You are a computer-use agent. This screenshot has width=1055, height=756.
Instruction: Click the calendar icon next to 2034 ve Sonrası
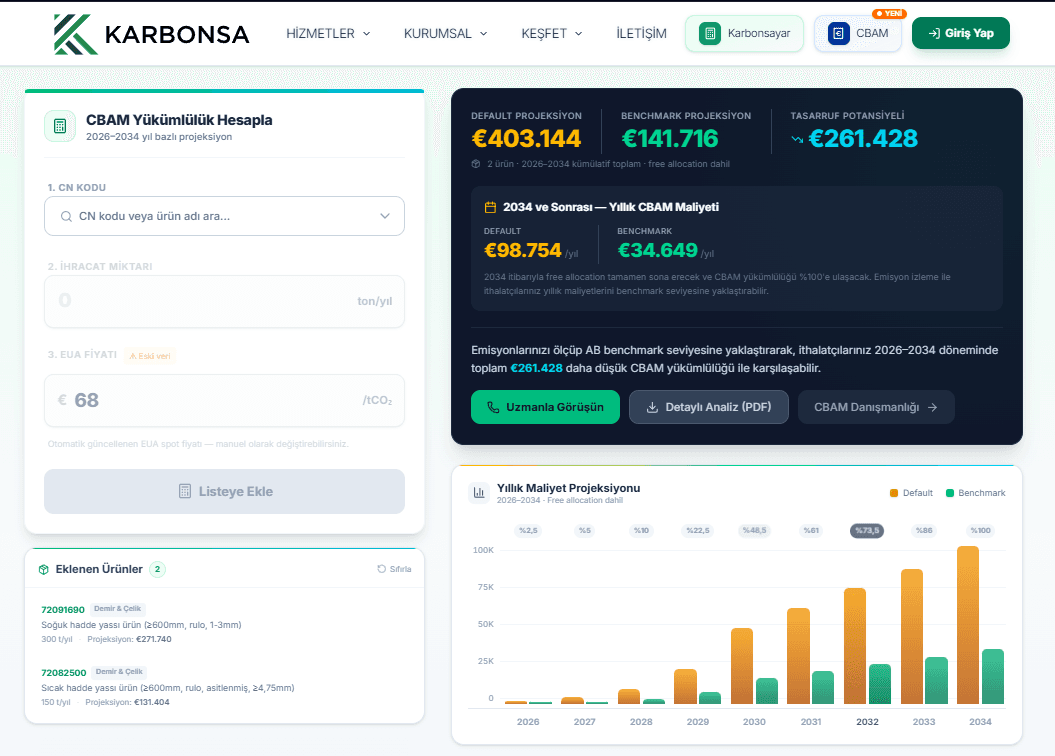click(489, 206)
